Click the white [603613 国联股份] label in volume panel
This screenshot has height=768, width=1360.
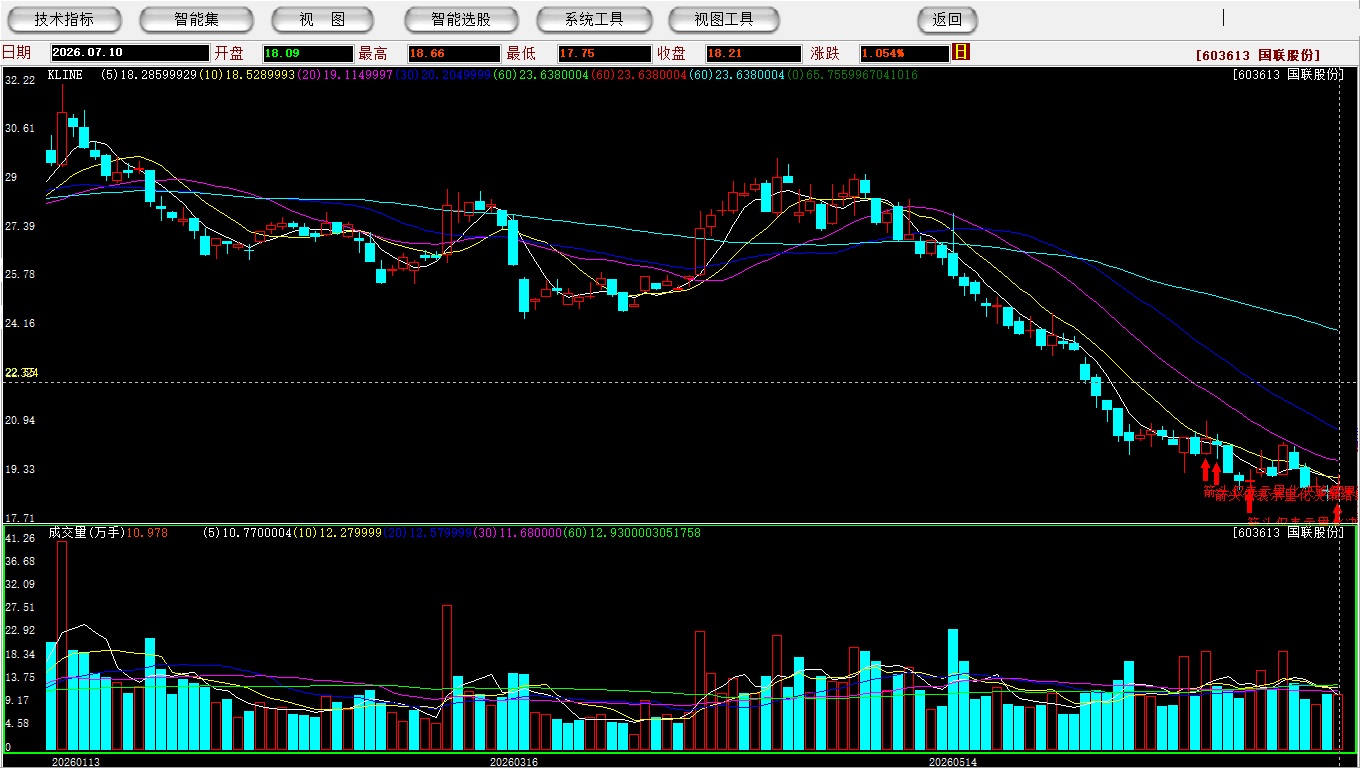point(1289,533)
